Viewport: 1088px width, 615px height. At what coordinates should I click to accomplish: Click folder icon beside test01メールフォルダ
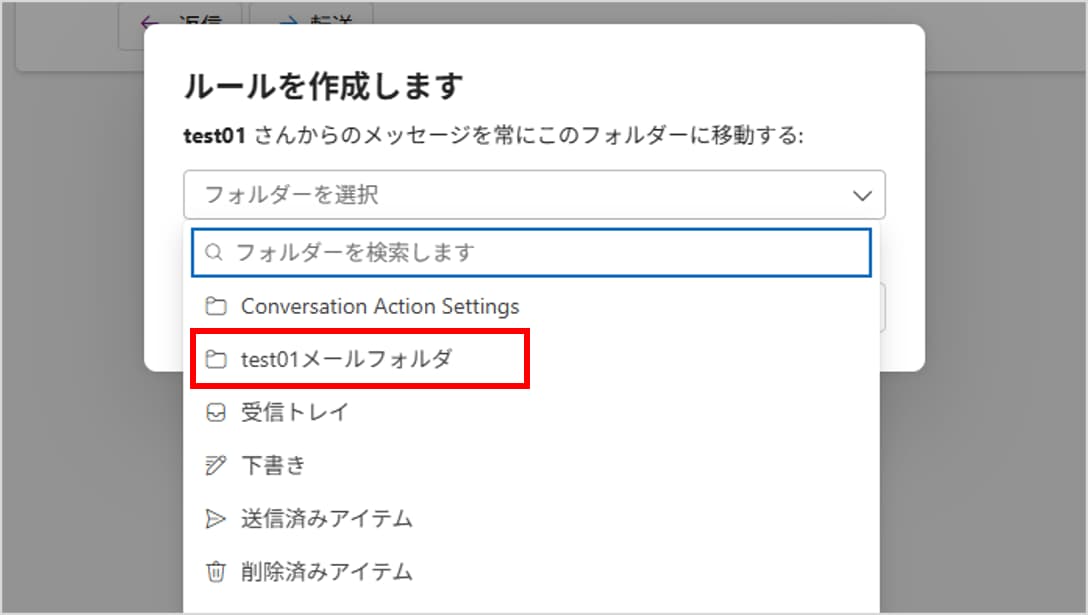tap(215, 359)
